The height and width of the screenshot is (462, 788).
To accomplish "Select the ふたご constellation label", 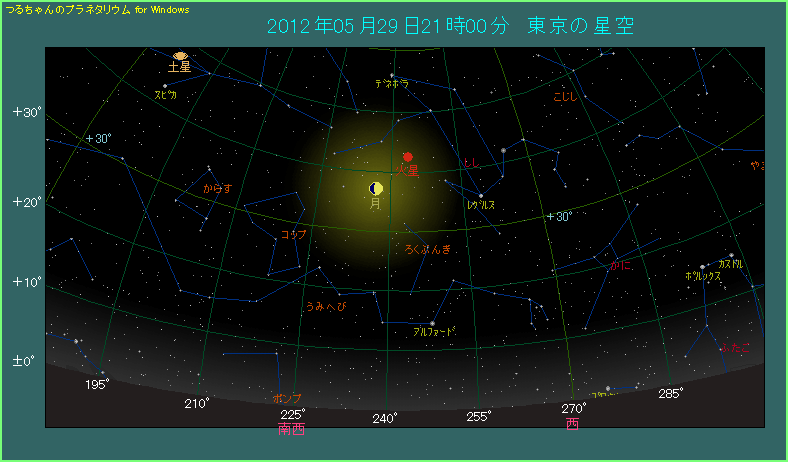I will (735, 347).
